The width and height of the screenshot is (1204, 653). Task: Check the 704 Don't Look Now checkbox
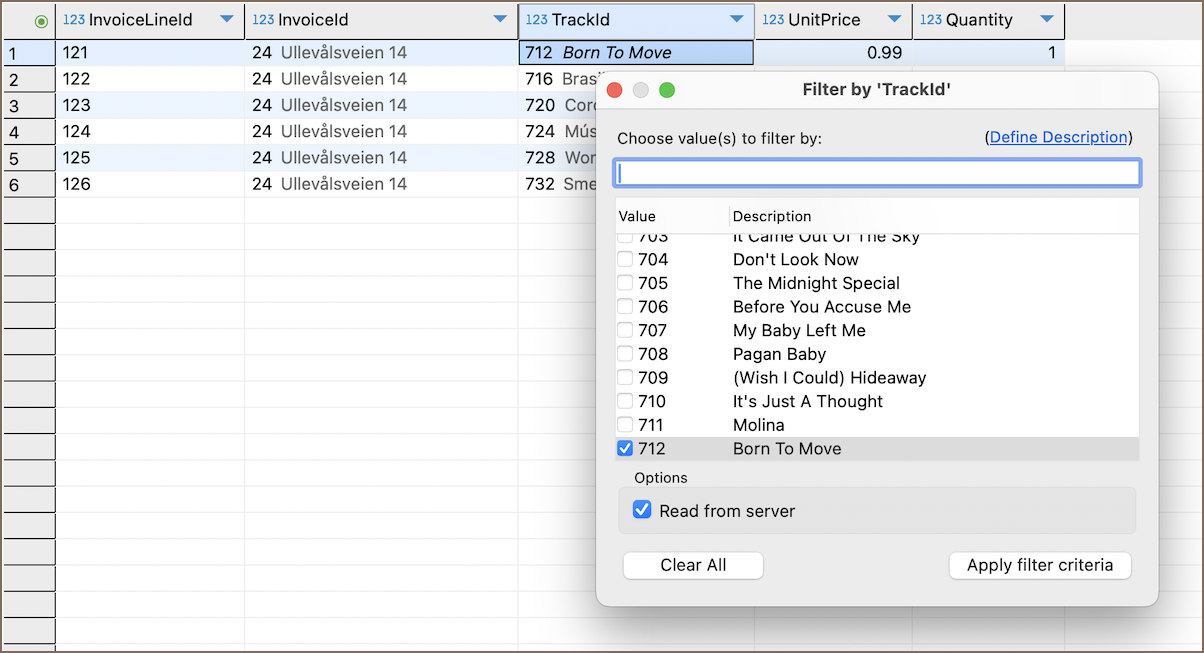tap(625, 260)
